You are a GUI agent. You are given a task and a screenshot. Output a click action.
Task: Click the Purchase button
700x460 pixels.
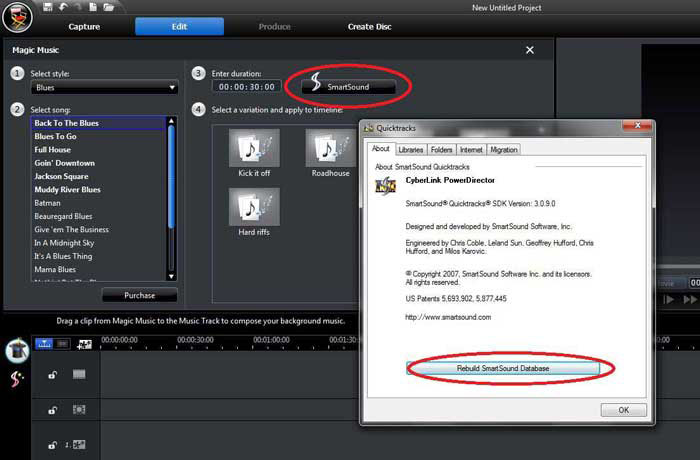tap(140, 295)
